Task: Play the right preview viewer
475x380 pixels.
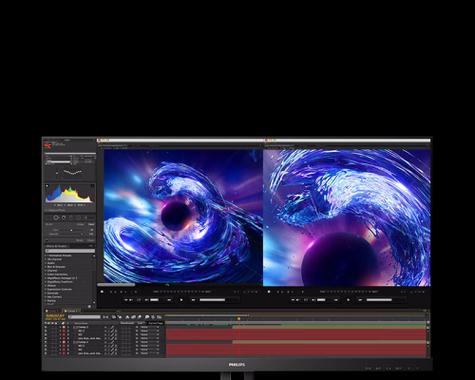Action: click(x=348, y=300)
